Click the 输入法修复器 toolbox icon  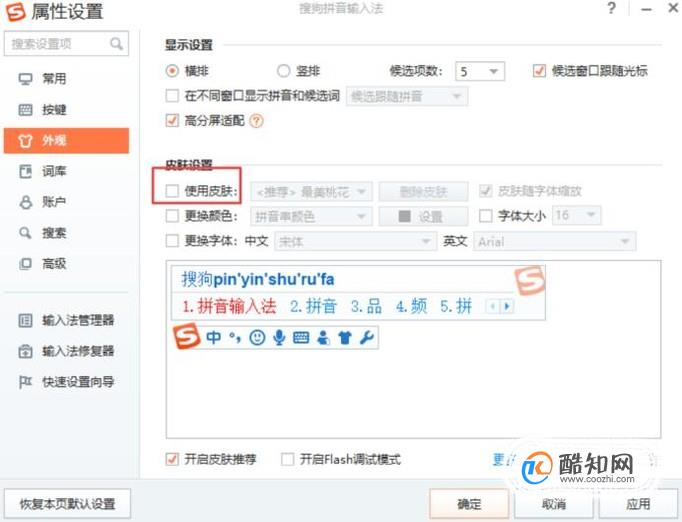click(25, 351)
